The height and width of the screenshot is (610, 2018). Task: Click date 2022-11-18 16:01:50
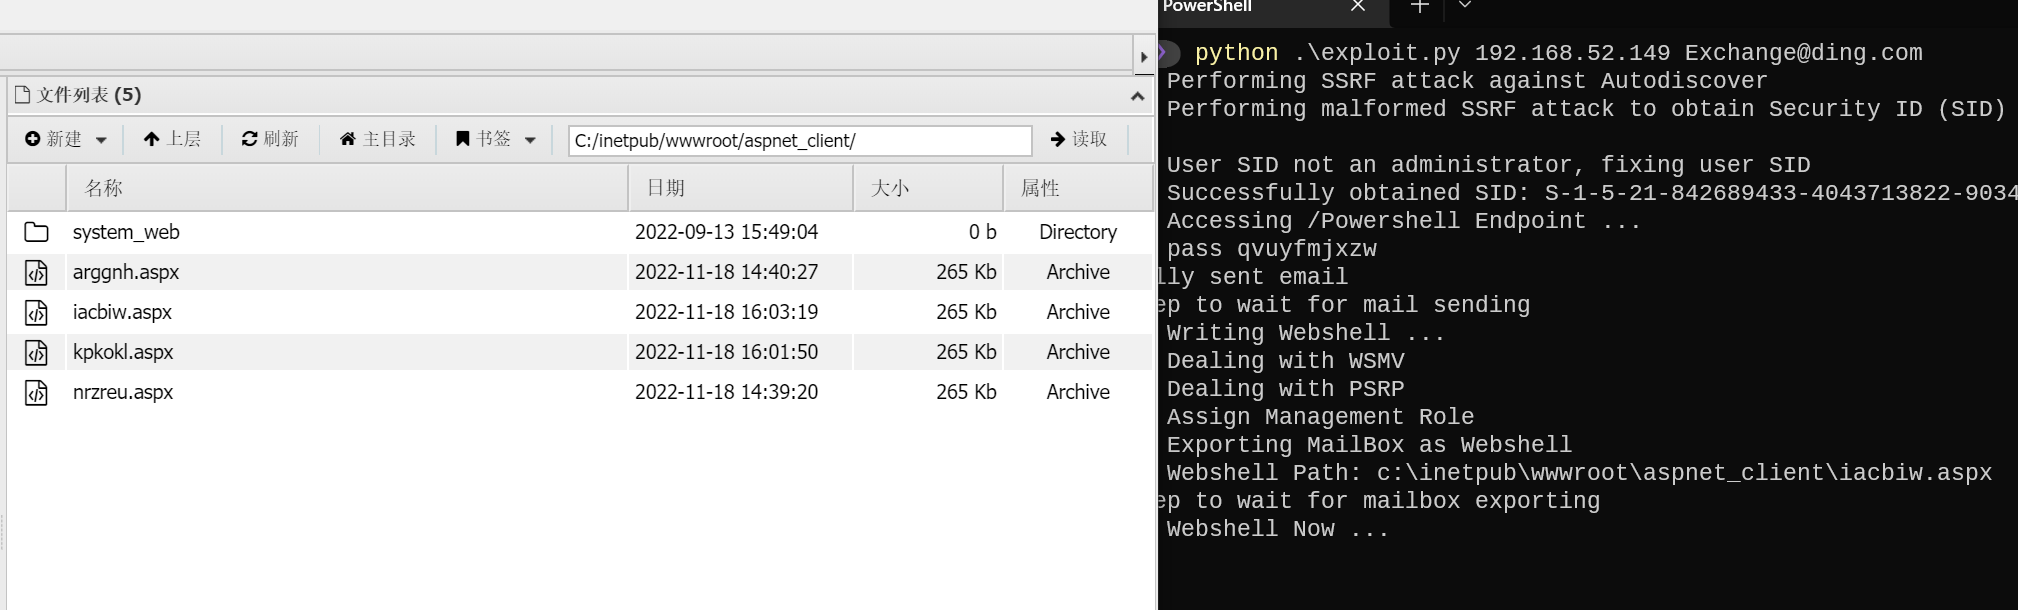726,352
